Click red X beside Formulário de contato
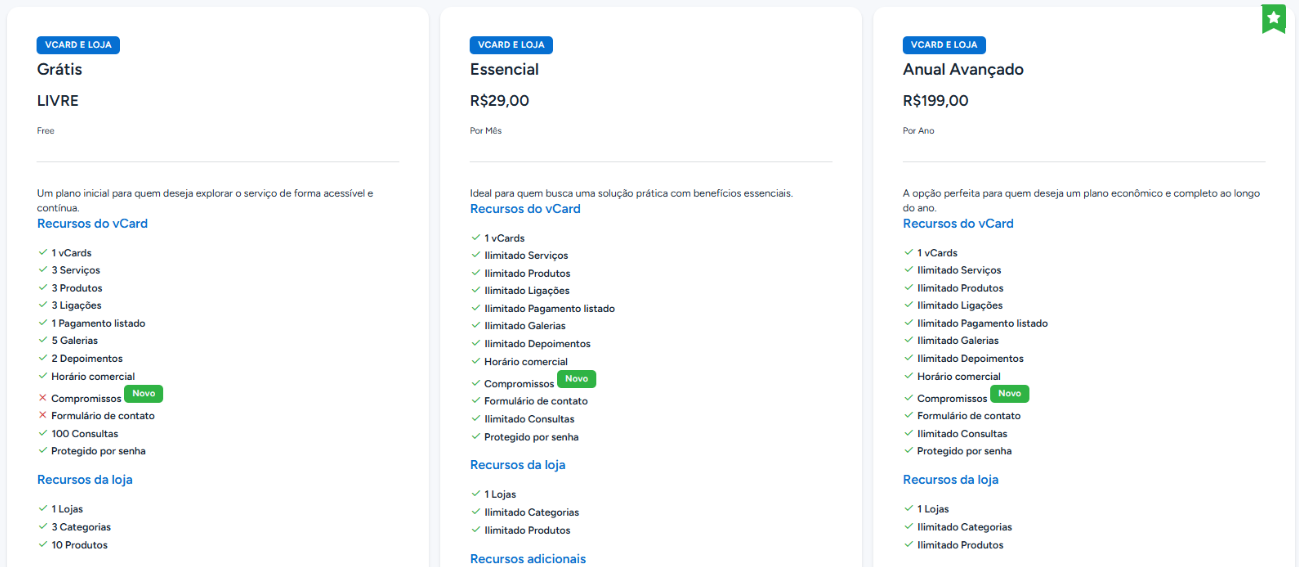The width and height of the screenshot is (1299, 567). click(x=42, y=416)
